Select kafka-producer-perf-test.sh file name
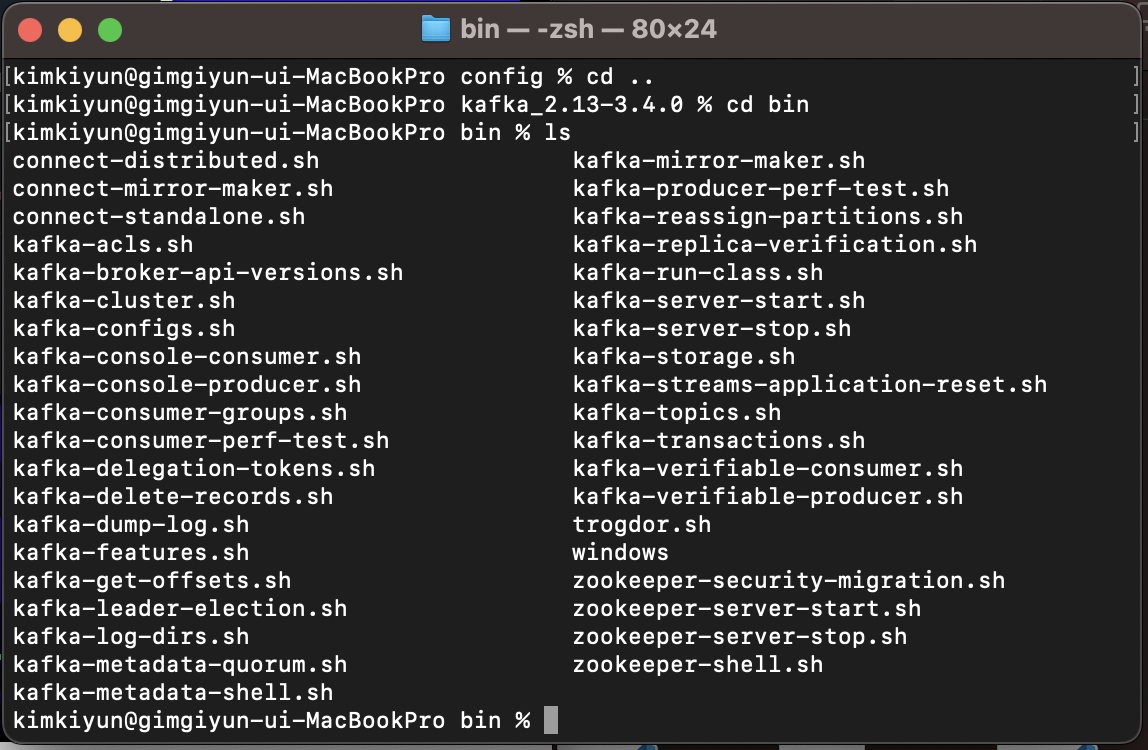The image size is (1148, 750). coord(761,188)
